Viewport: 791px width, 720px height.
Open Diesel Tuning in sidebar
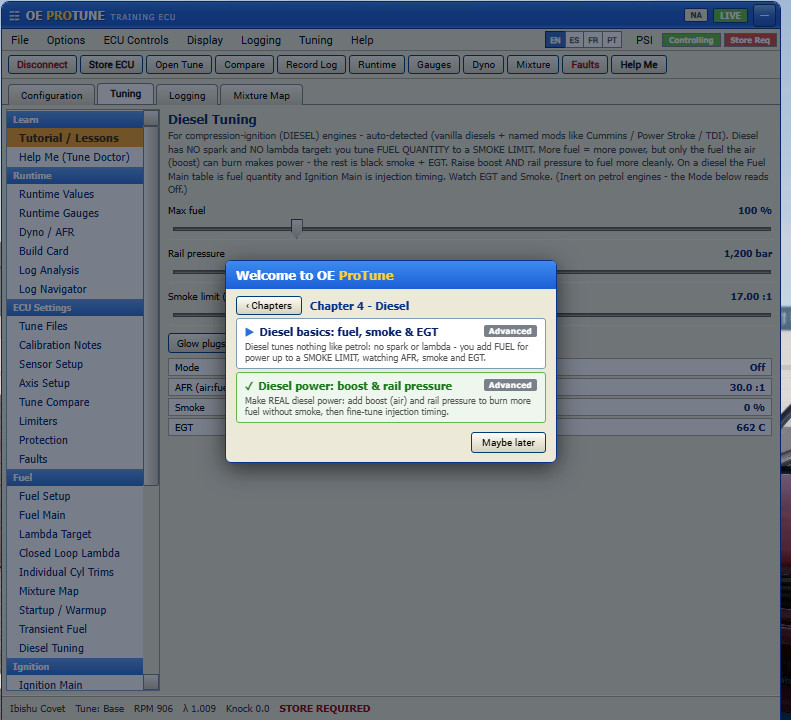pos(75,648)
